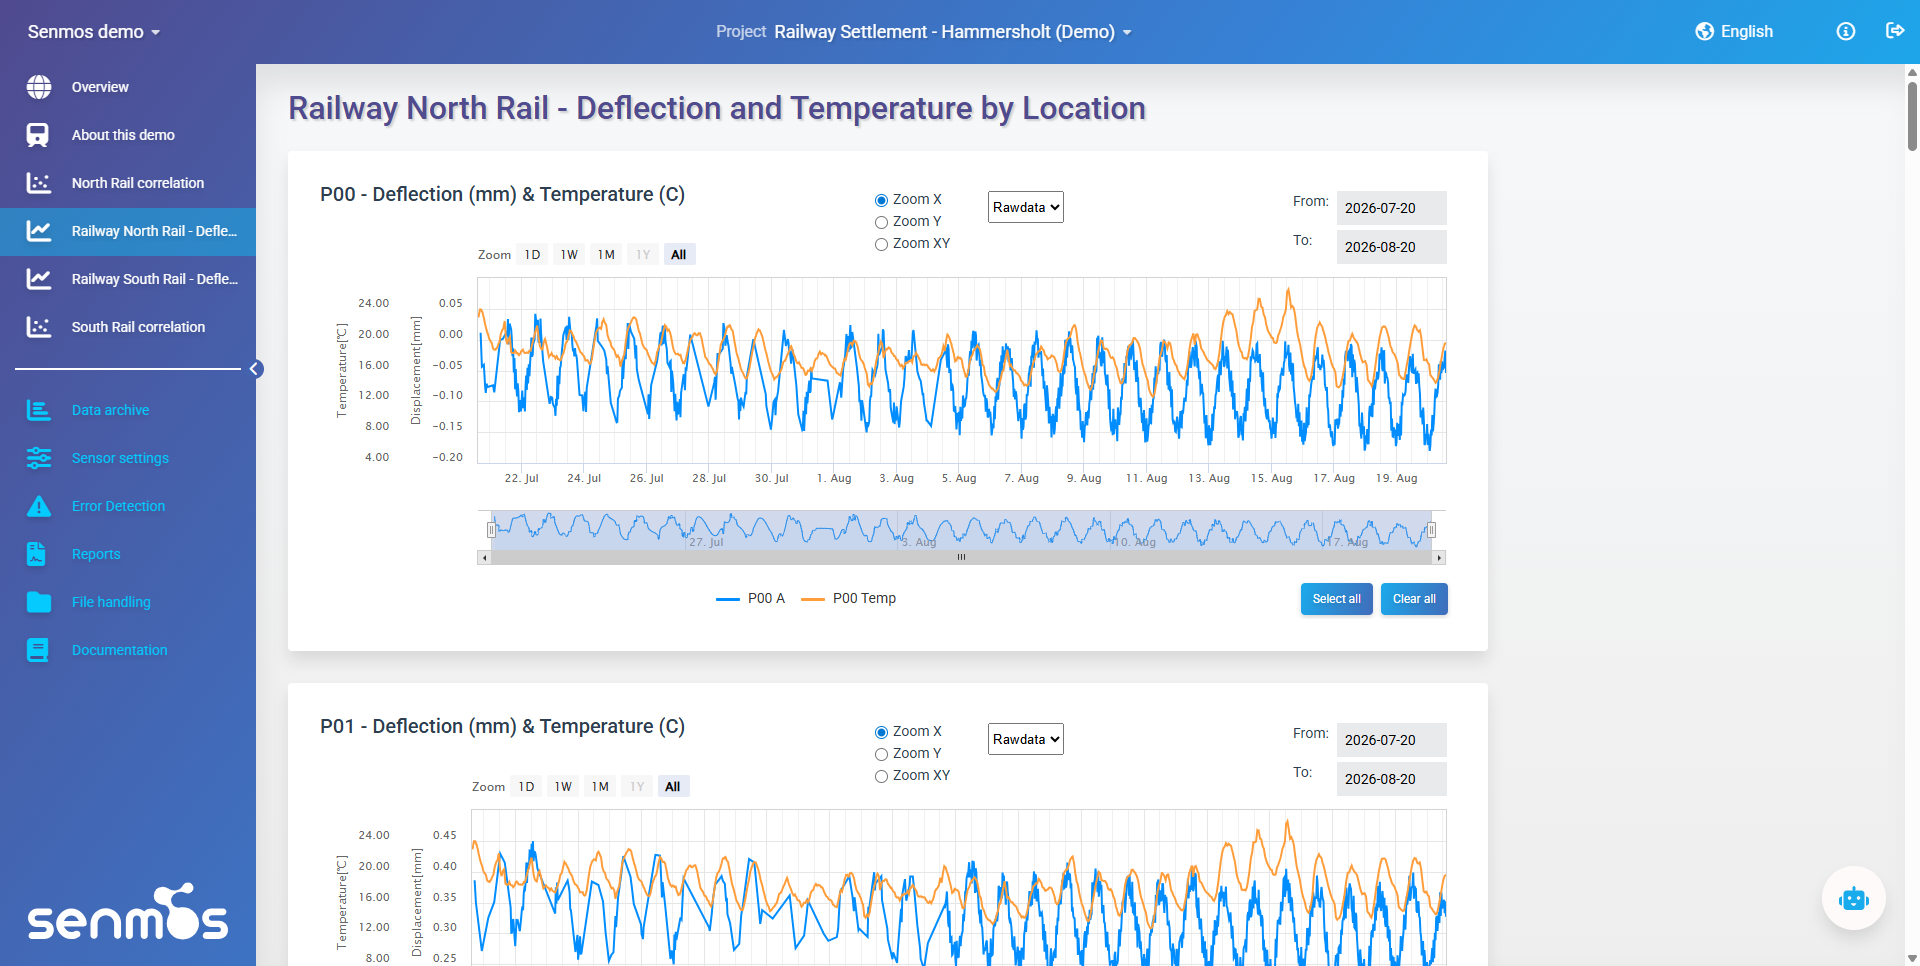Open Railway South Rail deflection page
The width and height of the screenshot is (1920, 966).
pyautogui.click(x=128, y=279)
